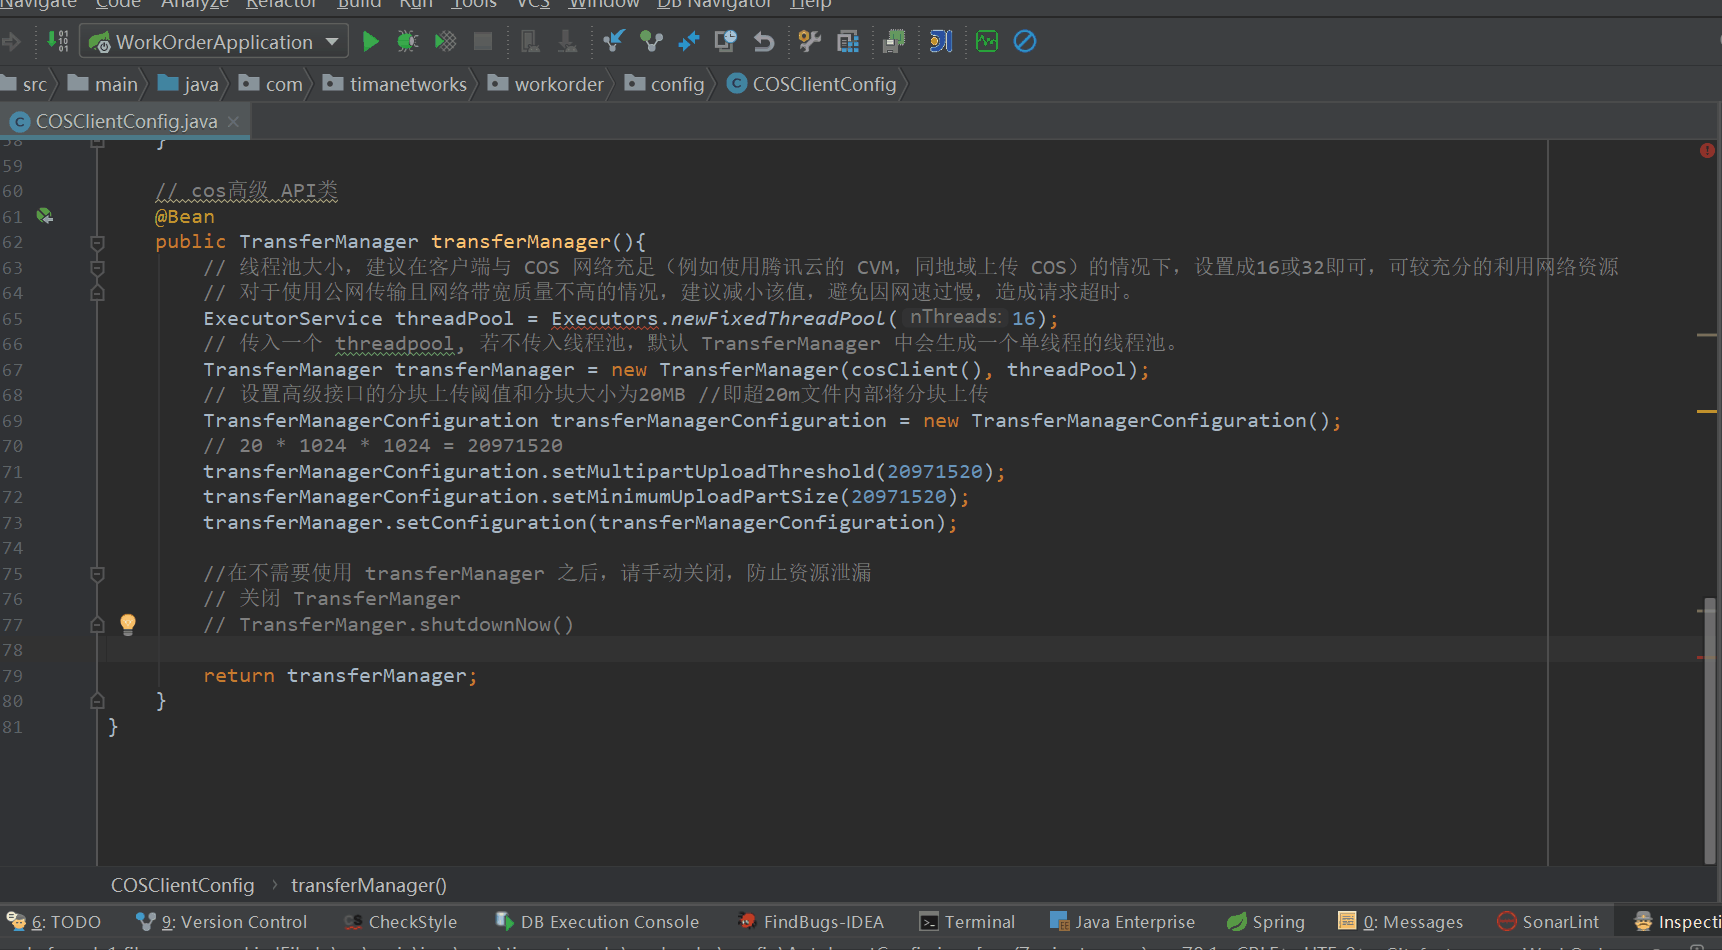Click the red error indicator at editor top-right
This screenshot has height=950, width=1722.
(1707, 150)
